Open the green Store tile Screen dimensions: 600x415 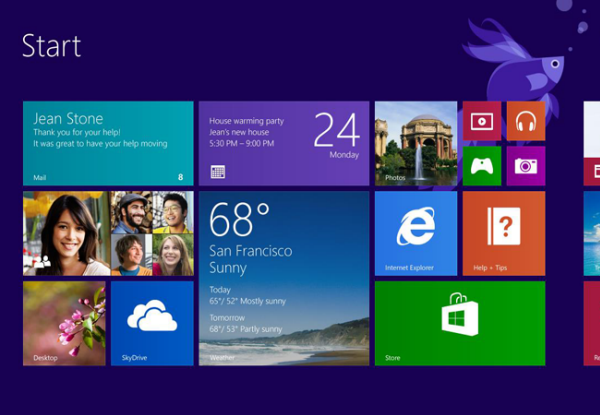click(459, 323)
